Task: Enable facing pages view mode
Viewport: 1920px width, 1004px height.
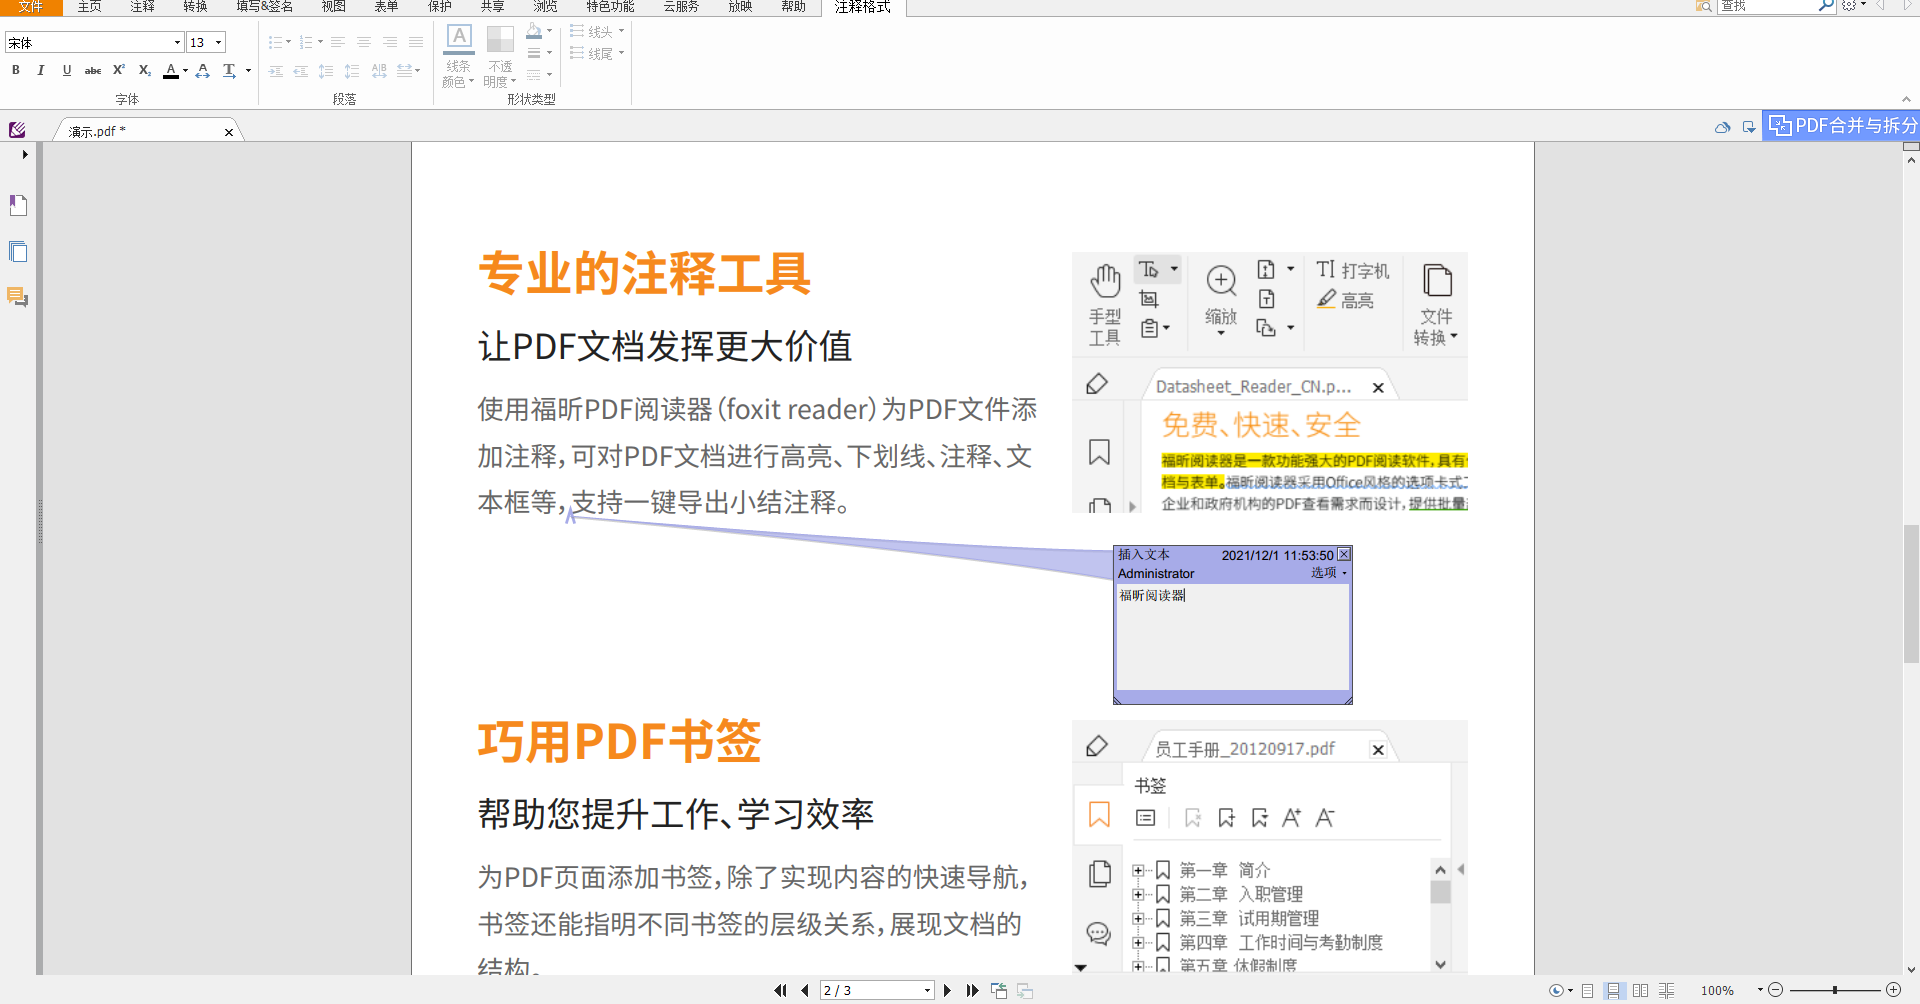Action: click(1640, 990)
